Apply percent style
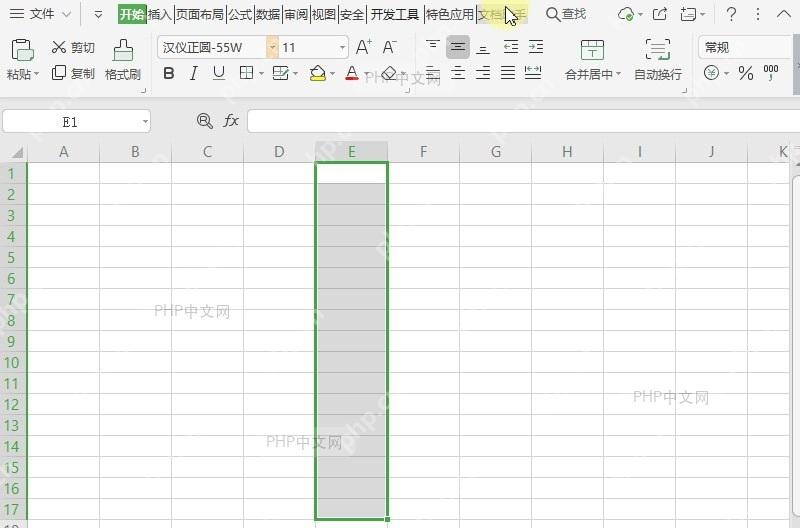This screenshot has height=528, width=800. click(746, 73)
